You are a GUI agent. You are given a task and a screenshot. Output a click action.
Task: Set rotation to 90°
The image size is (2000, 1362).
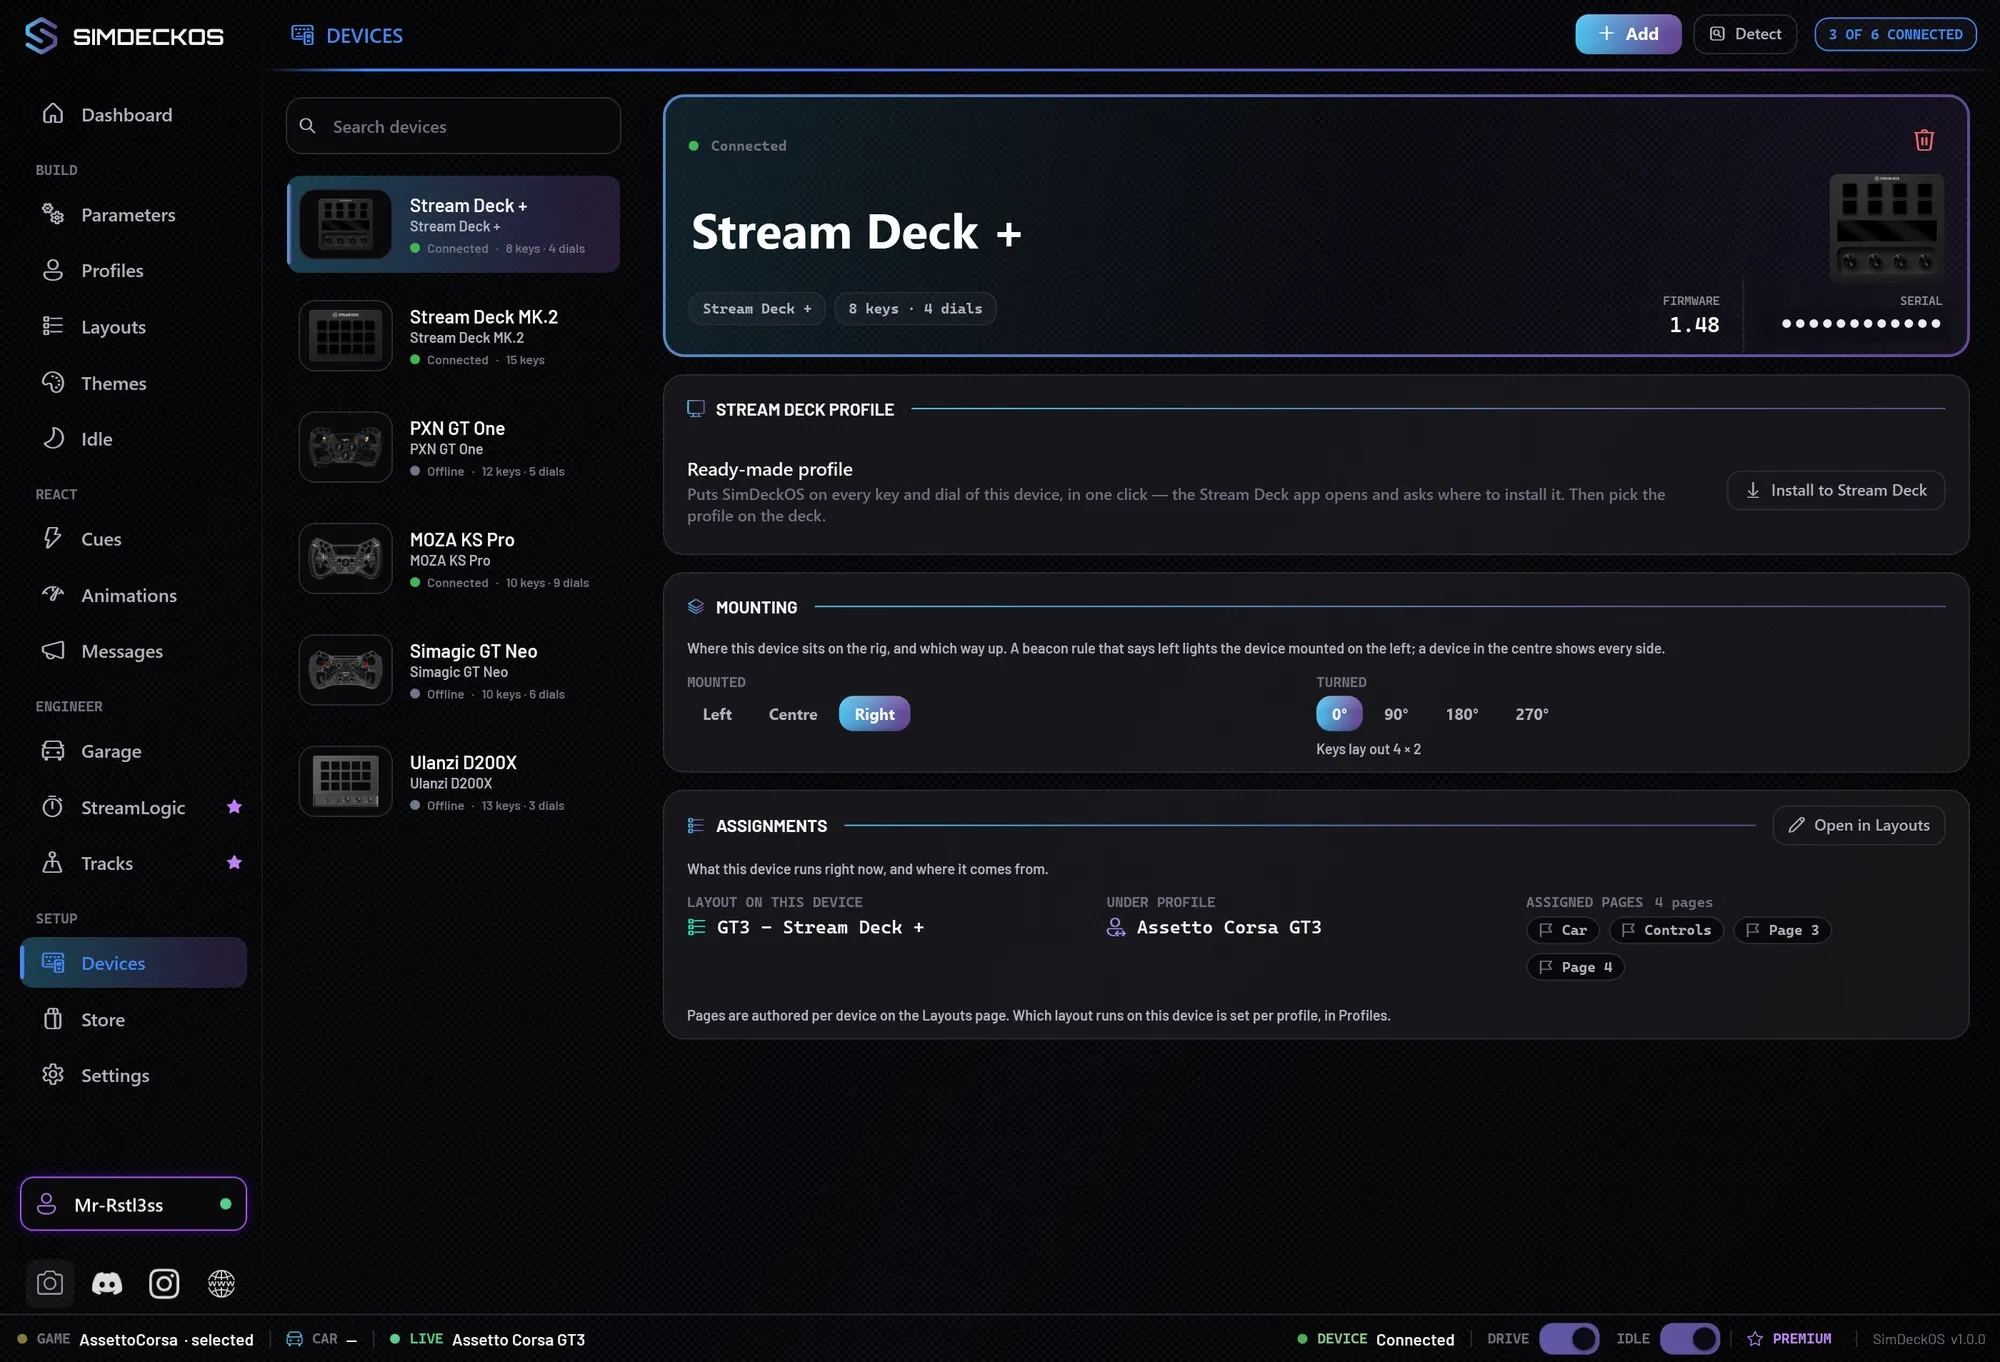pos(1396,714)
